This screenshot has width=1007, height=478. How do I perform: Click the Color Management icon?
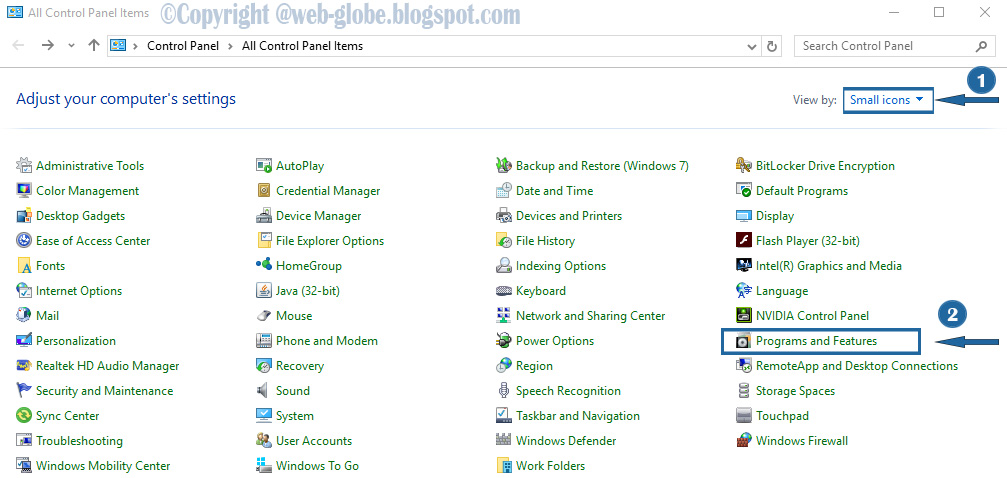[24, 191]
